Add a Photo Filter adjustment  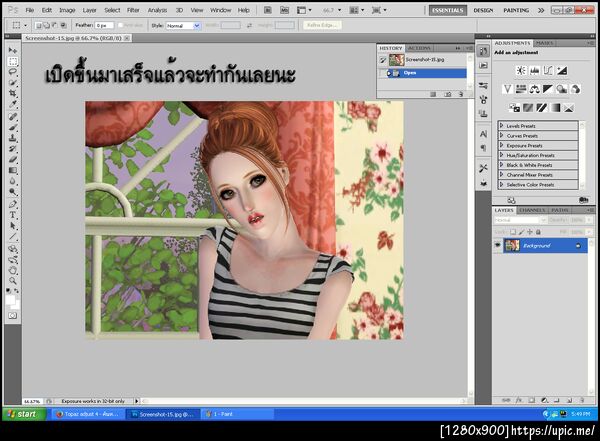pos(562,89)
